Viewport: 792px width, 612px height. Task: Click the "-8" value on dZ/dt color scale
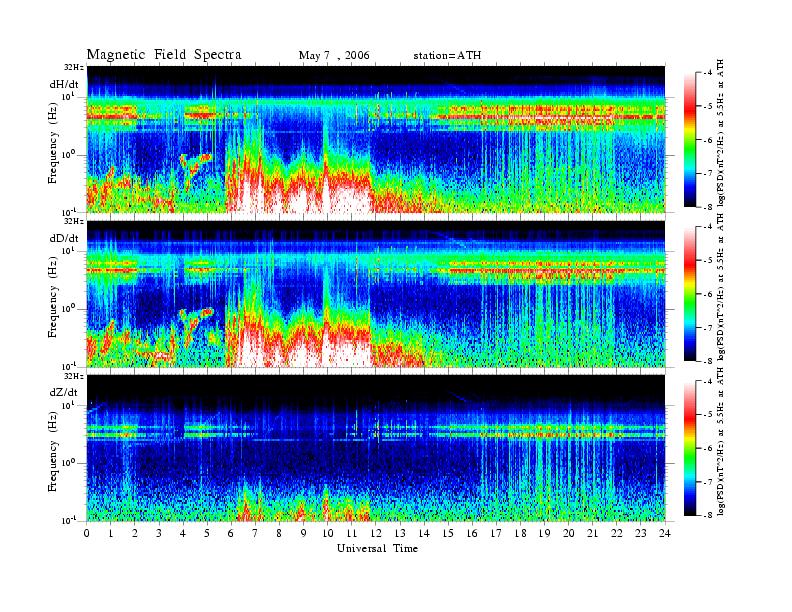(708, 515)
